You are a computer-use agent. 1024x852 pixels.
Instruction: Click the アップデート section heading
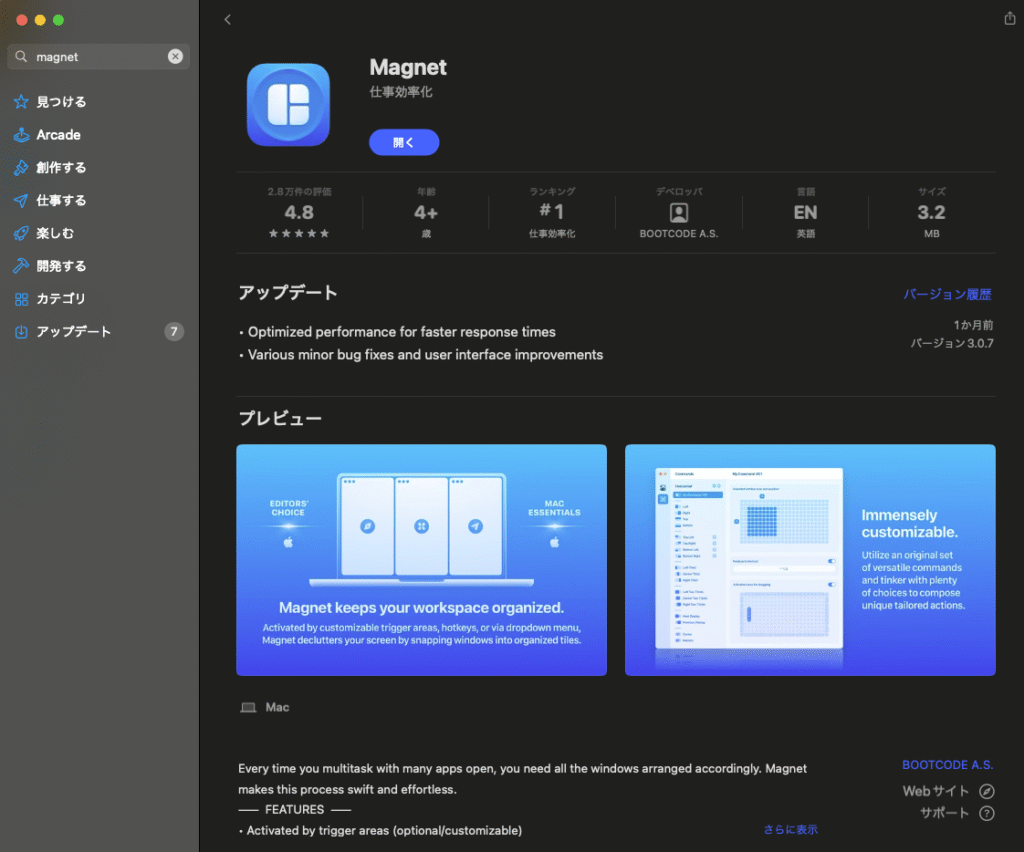click(x=287, y=292)
